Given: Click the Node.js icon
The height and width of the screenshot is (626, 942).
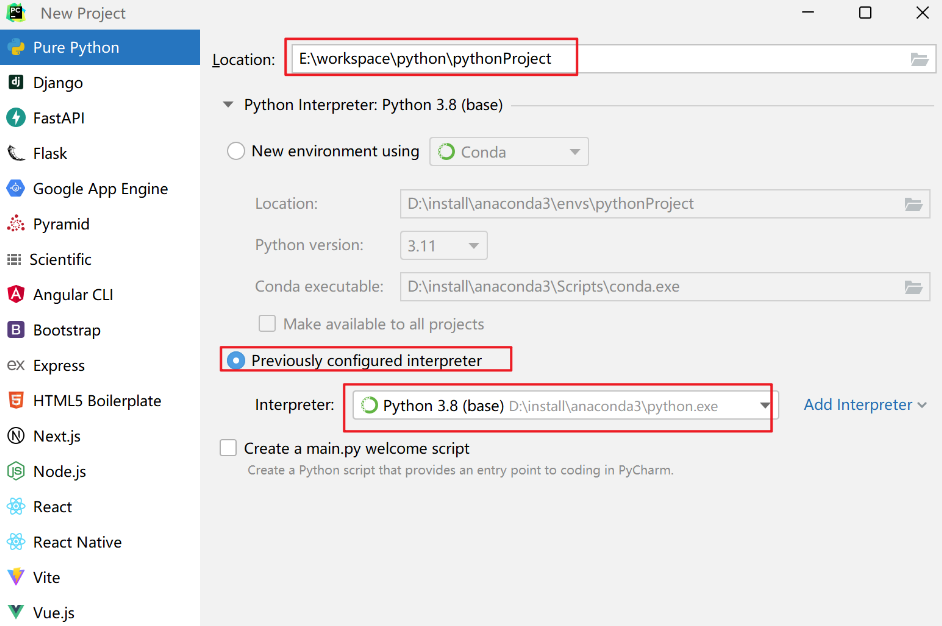Looking at the screenshot, I should [16, 472].
